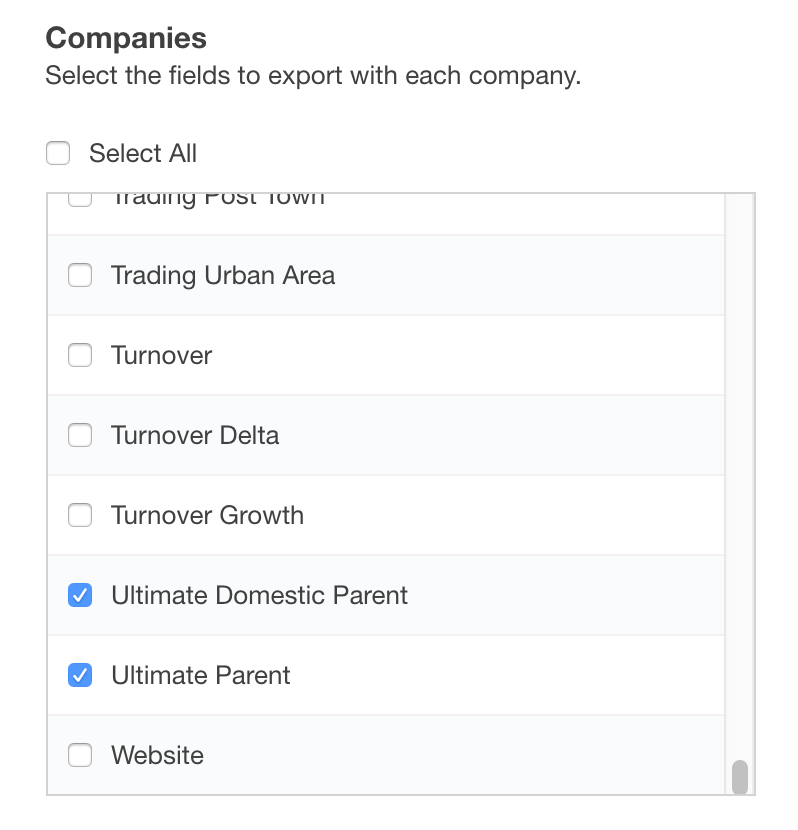Tick the Select All checkbox
Screen dimensions: 798x830
(58, 154)
